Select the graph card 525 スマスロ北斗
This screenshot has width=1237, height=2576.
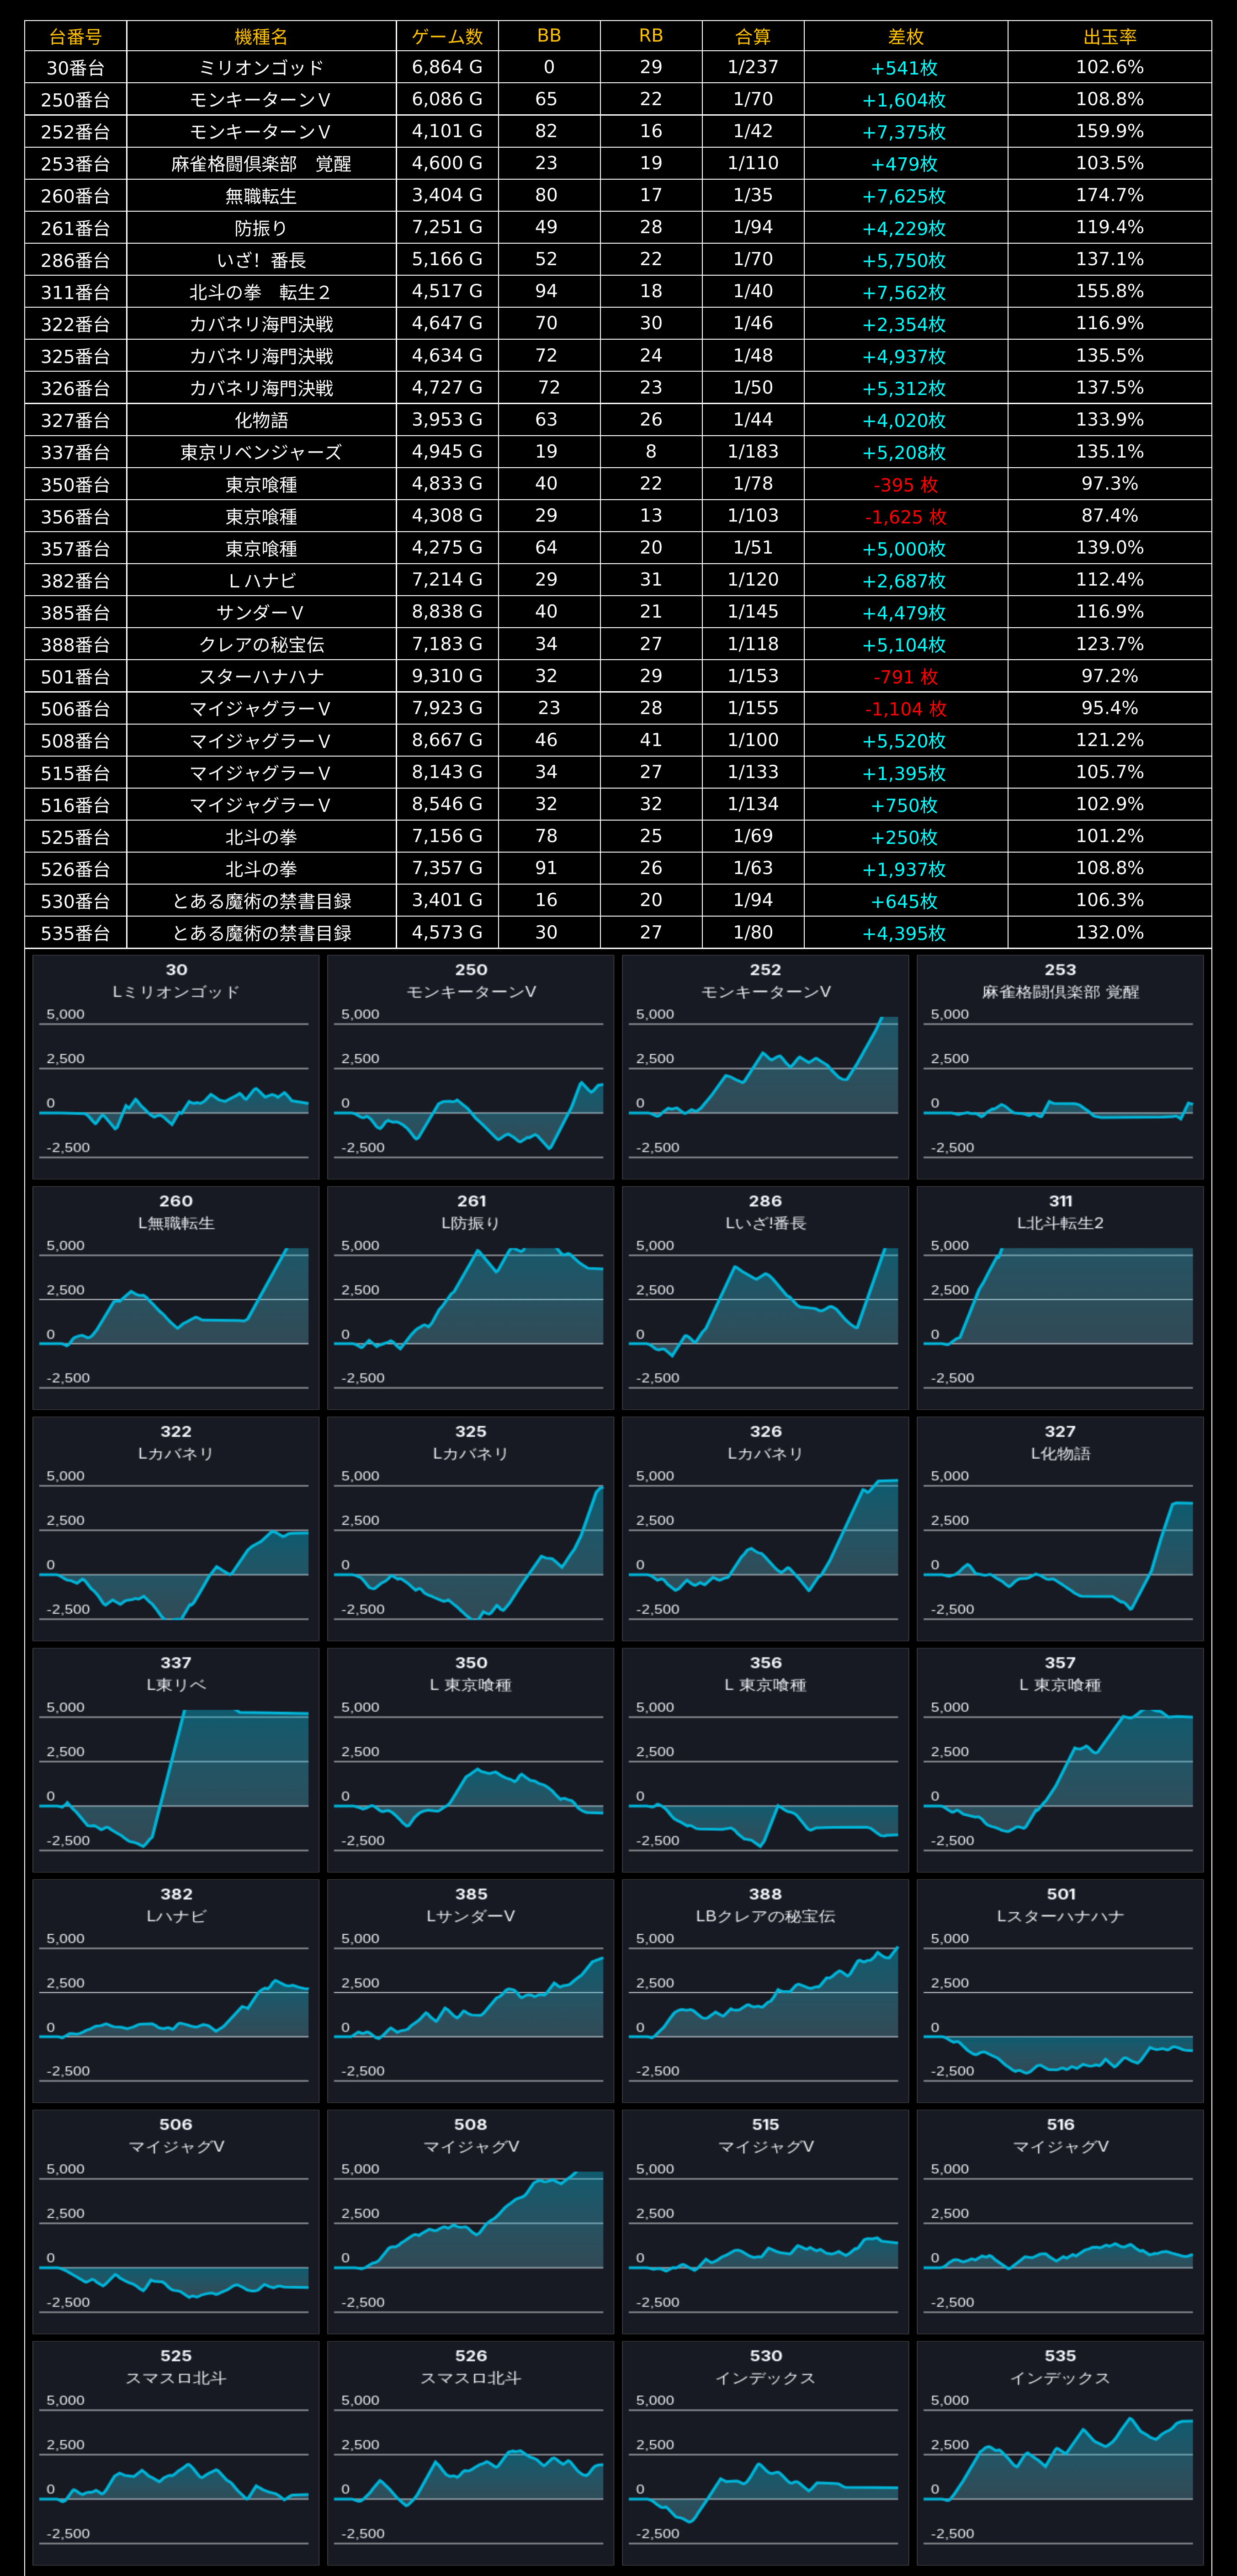tap(176, 2453)
